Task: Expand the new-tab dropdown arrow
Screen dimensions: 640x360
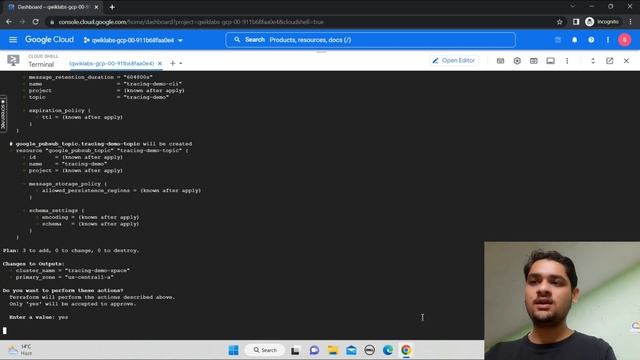Action: [181, 64]
